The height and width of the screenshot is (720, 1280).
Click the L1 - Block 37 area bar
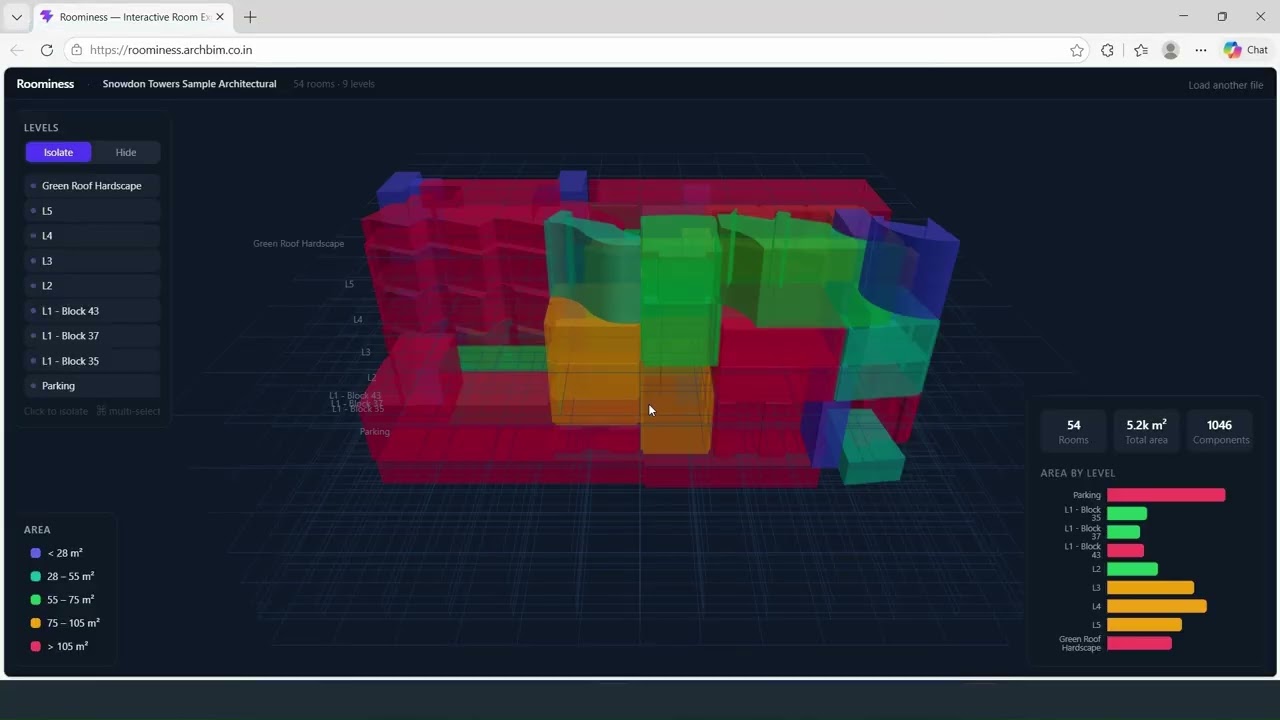pos(1123,532)
